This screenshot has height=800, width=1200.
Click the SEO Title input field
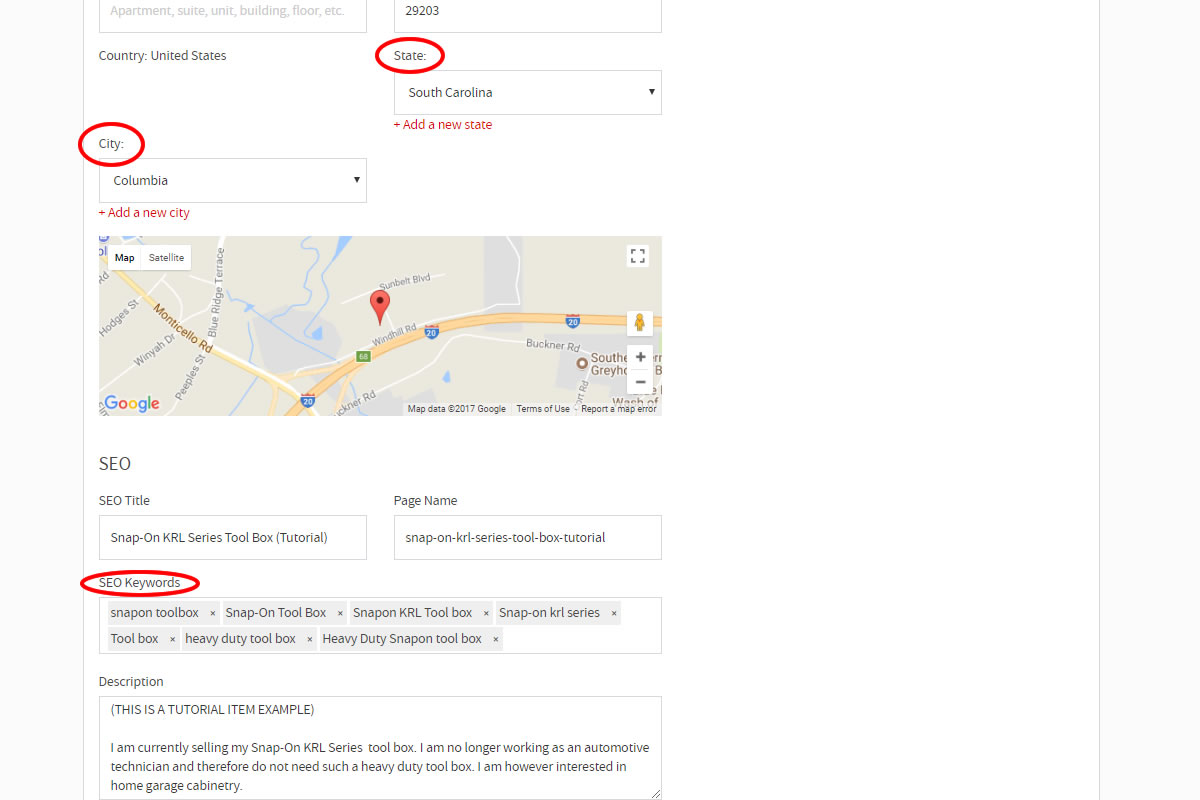tap(233, 537)
